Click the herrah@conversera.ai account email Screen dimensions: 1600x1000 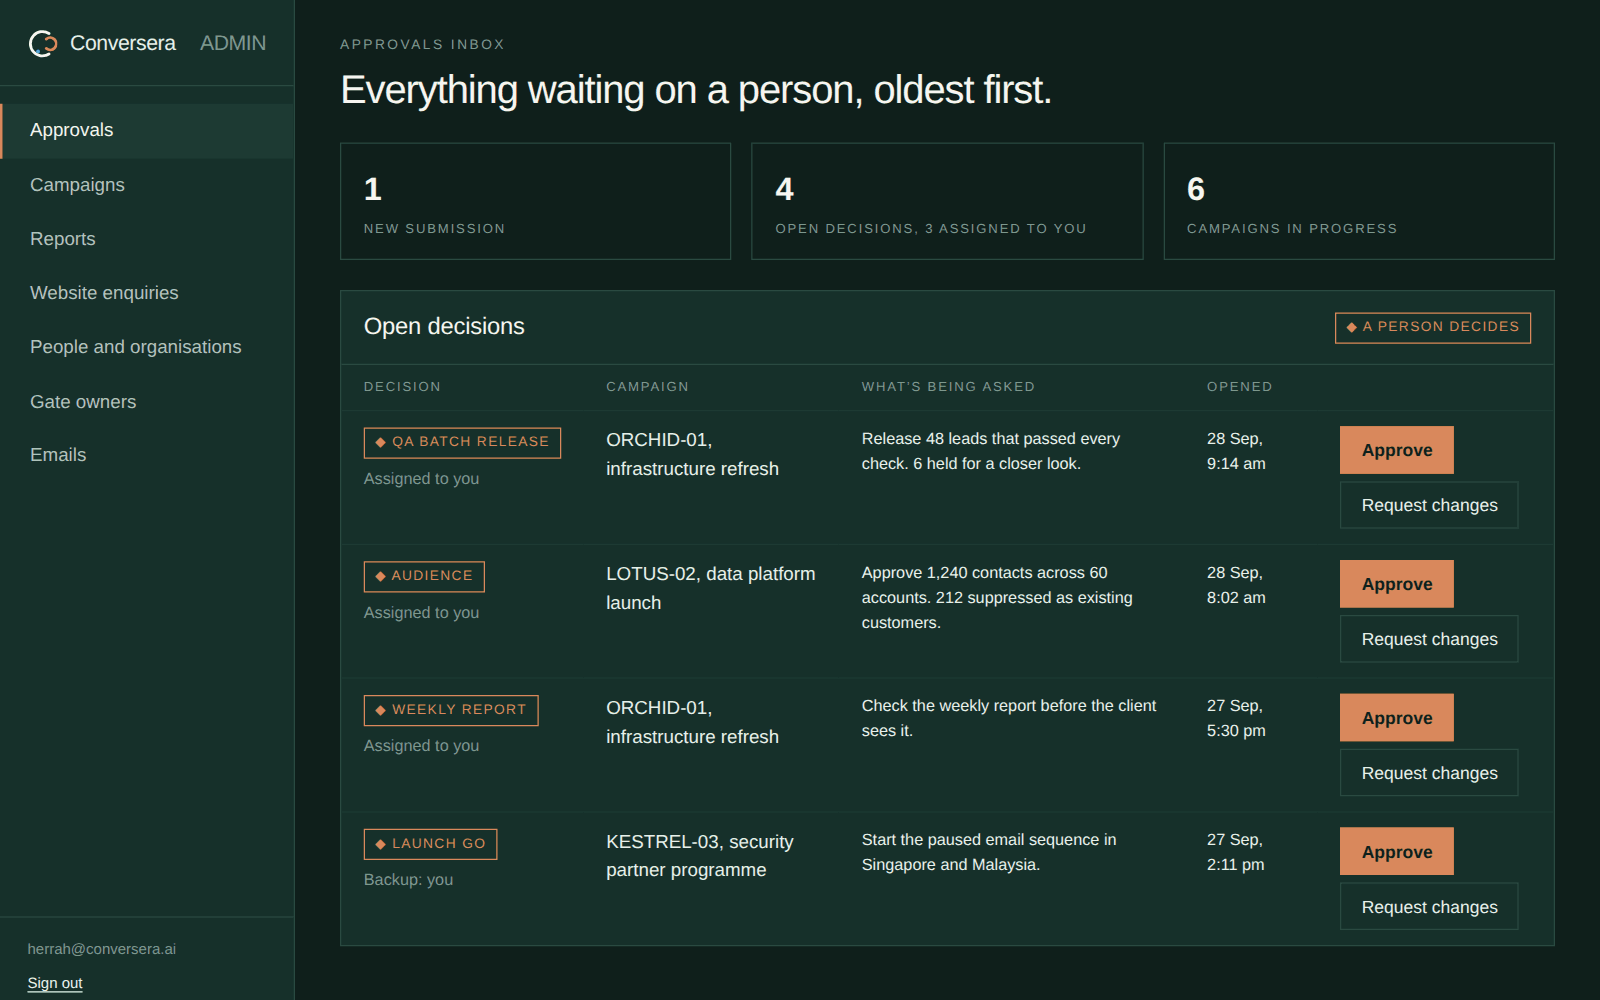tap(102, 949)
